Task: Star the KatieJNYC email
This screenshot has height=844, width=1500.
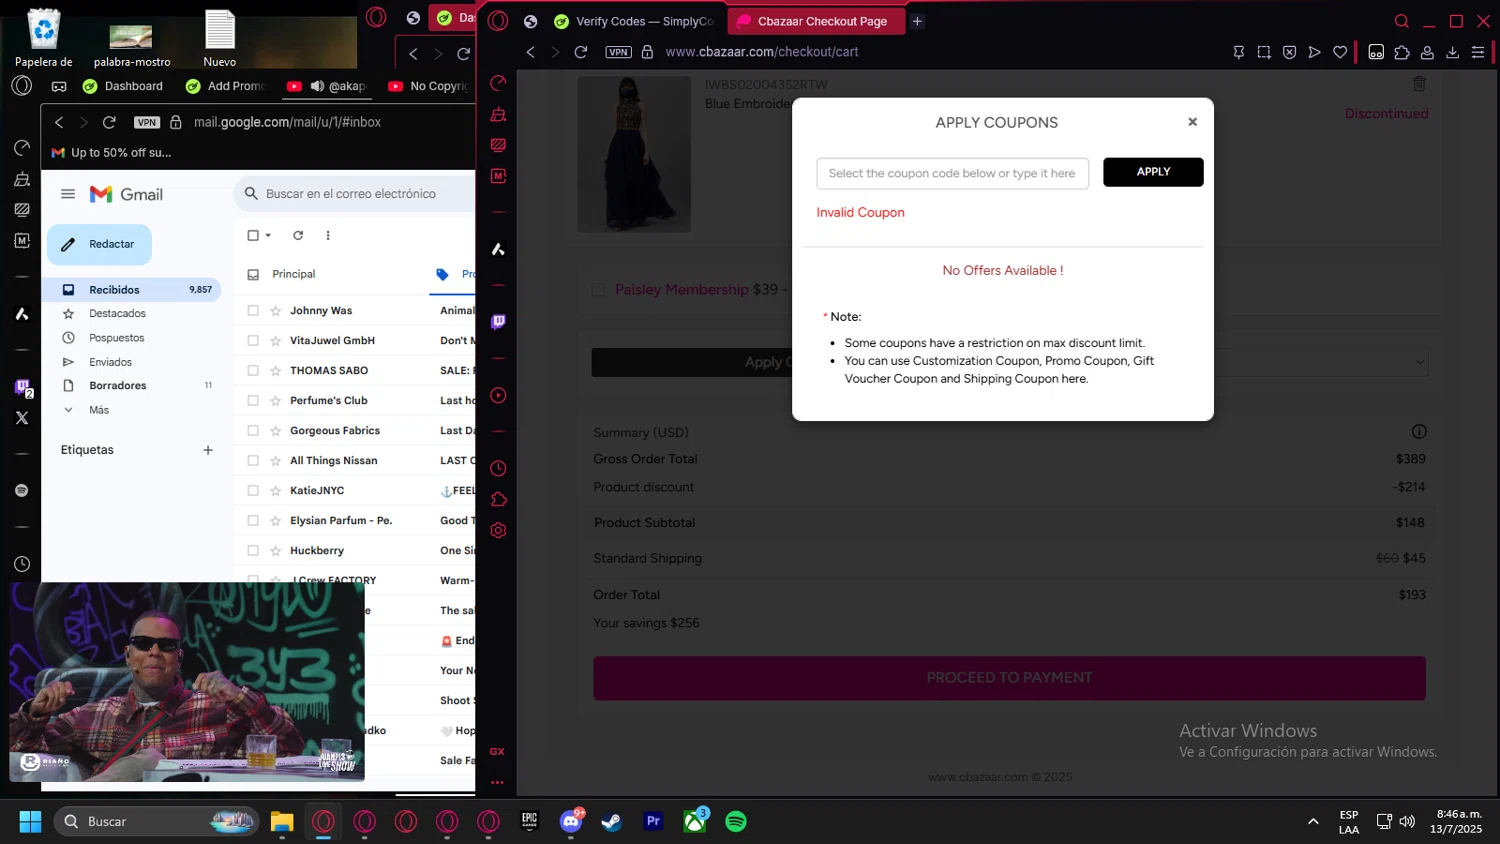Action: coord(275,491)
